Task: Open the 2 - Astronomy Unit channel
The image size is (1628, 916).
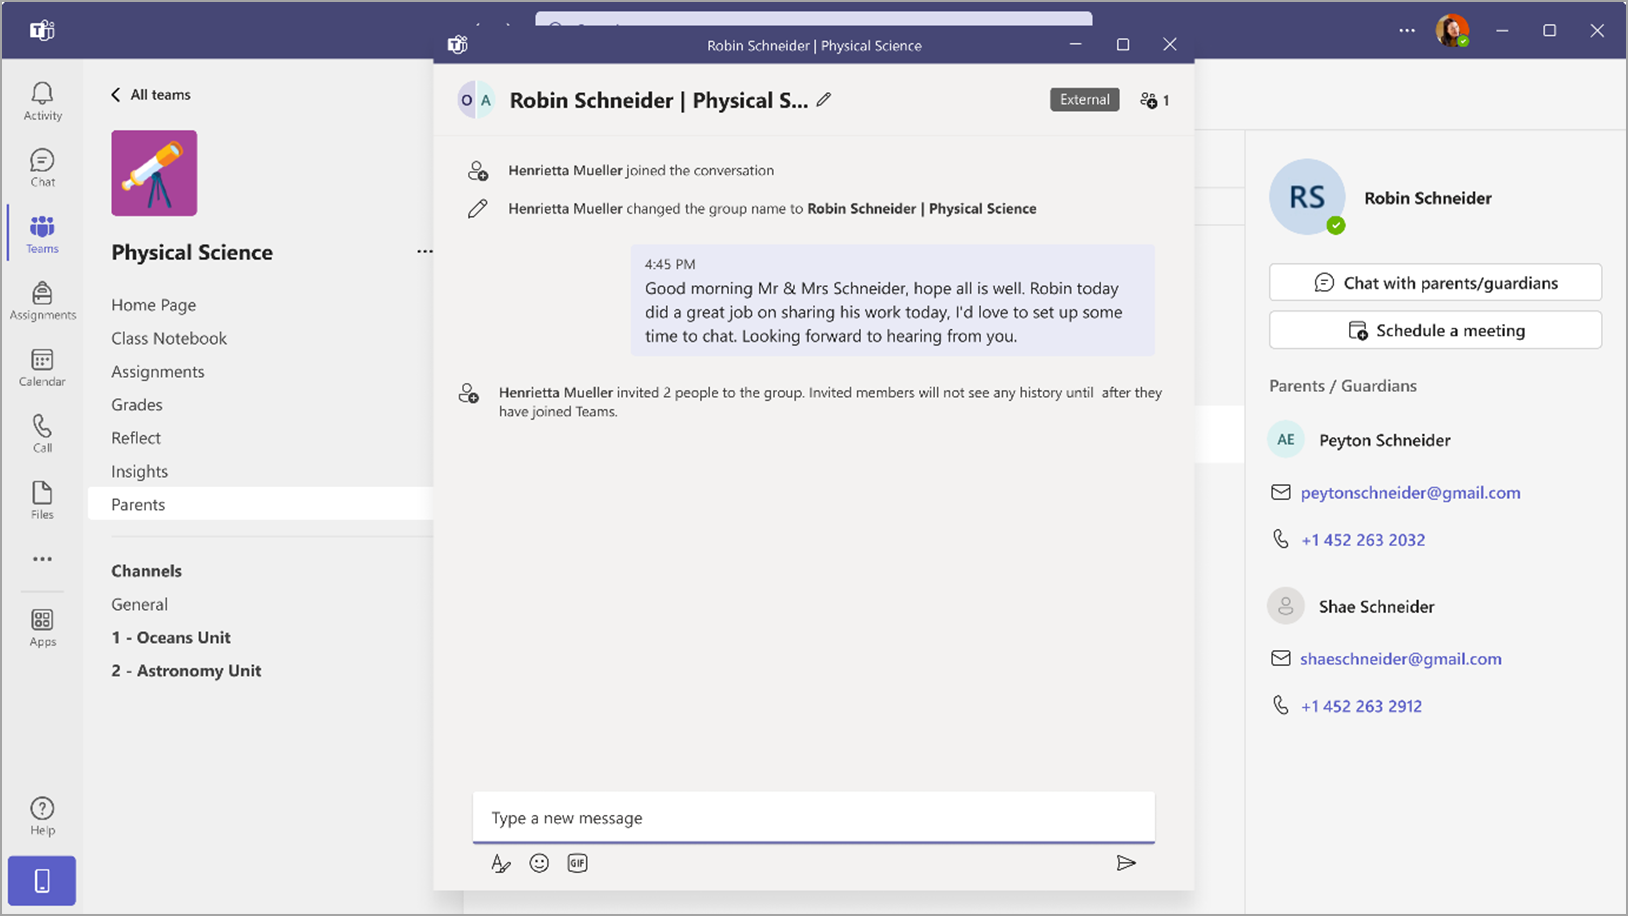Action: coord(186,671)
